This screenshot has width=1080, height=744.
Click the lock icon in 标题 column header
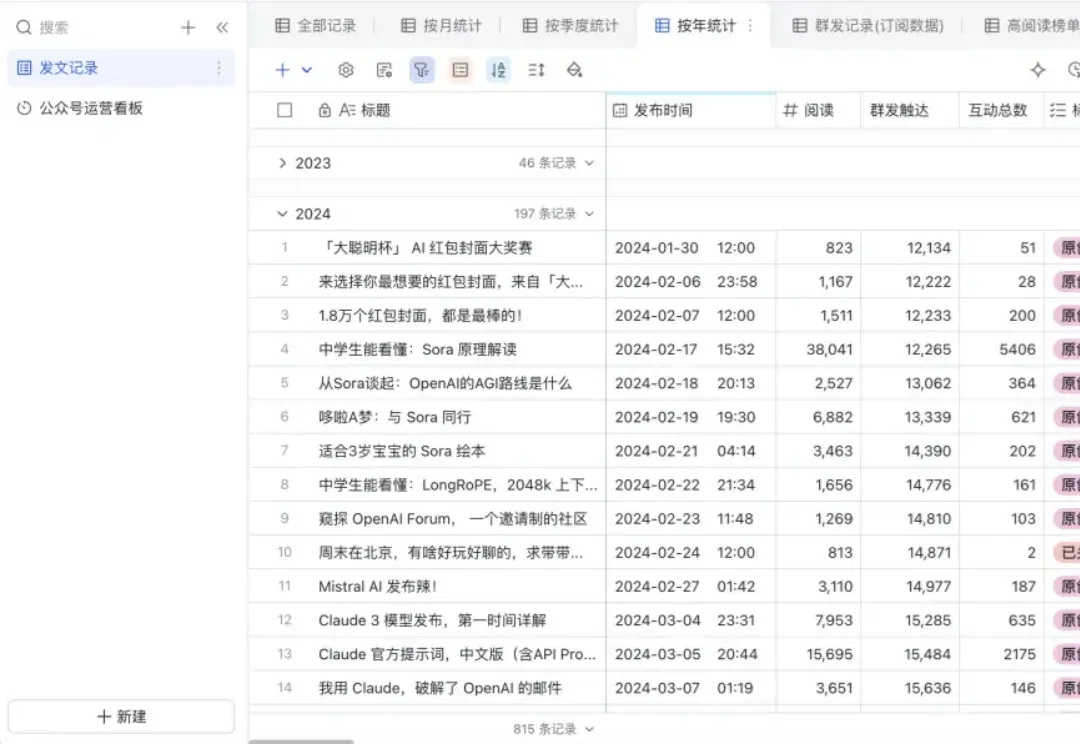324,110
